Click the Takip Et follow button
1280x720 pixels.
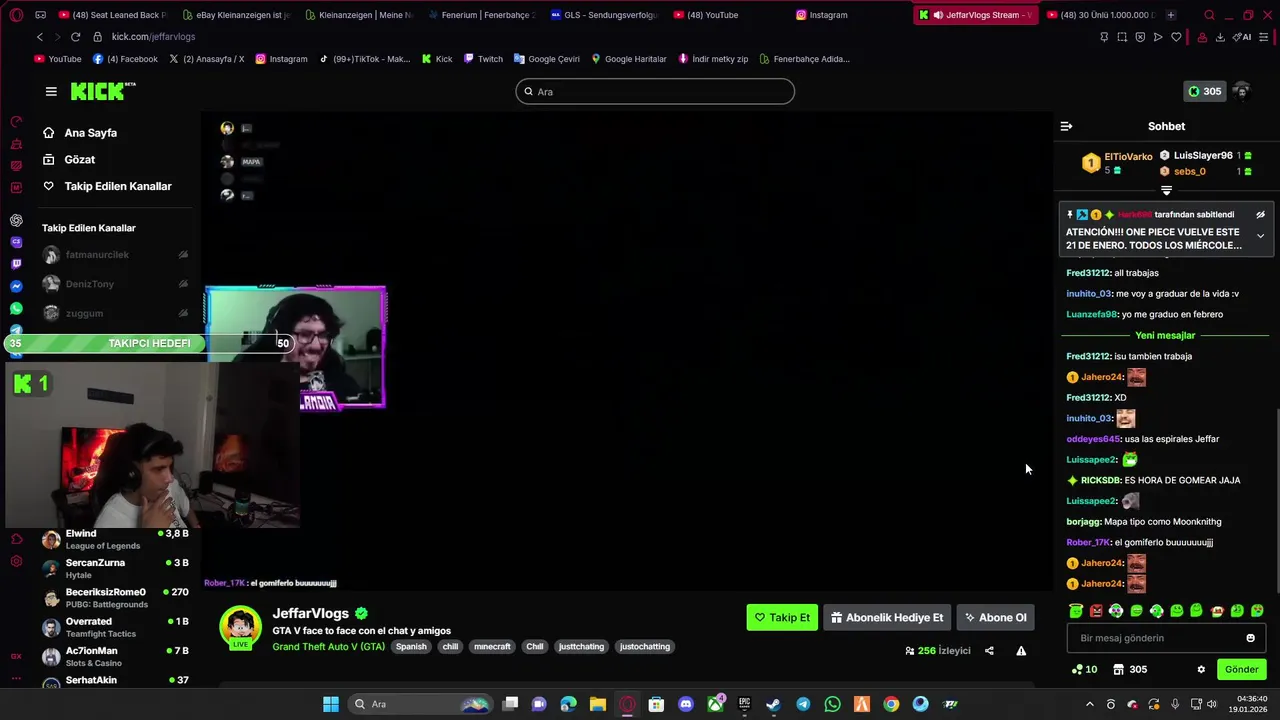coord(782,617)
